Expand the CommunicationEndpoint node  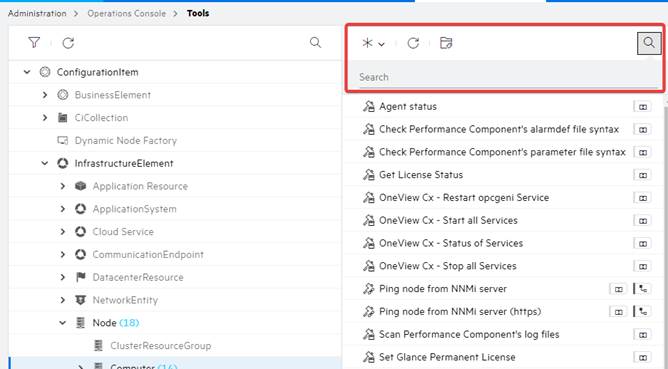pos(63,254)
